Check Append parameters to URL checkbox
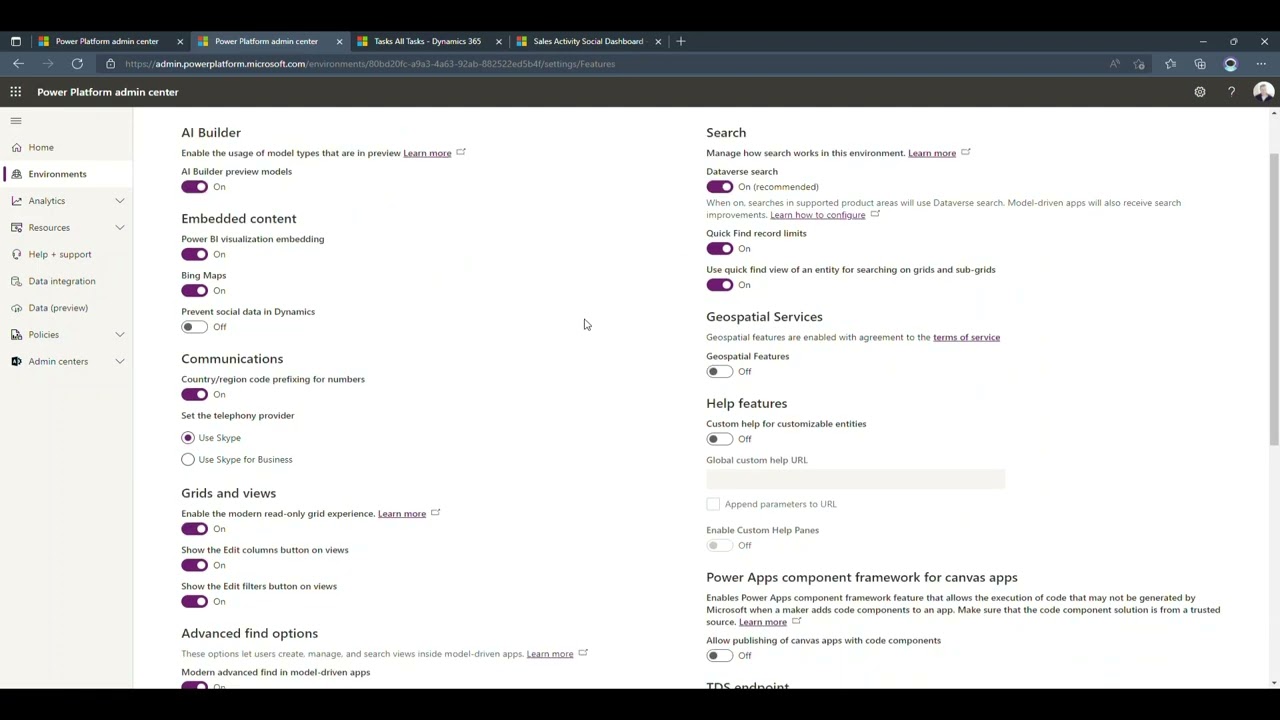Image resolution: width=1280 pixels, height=720 pixels. coord(713,504)
